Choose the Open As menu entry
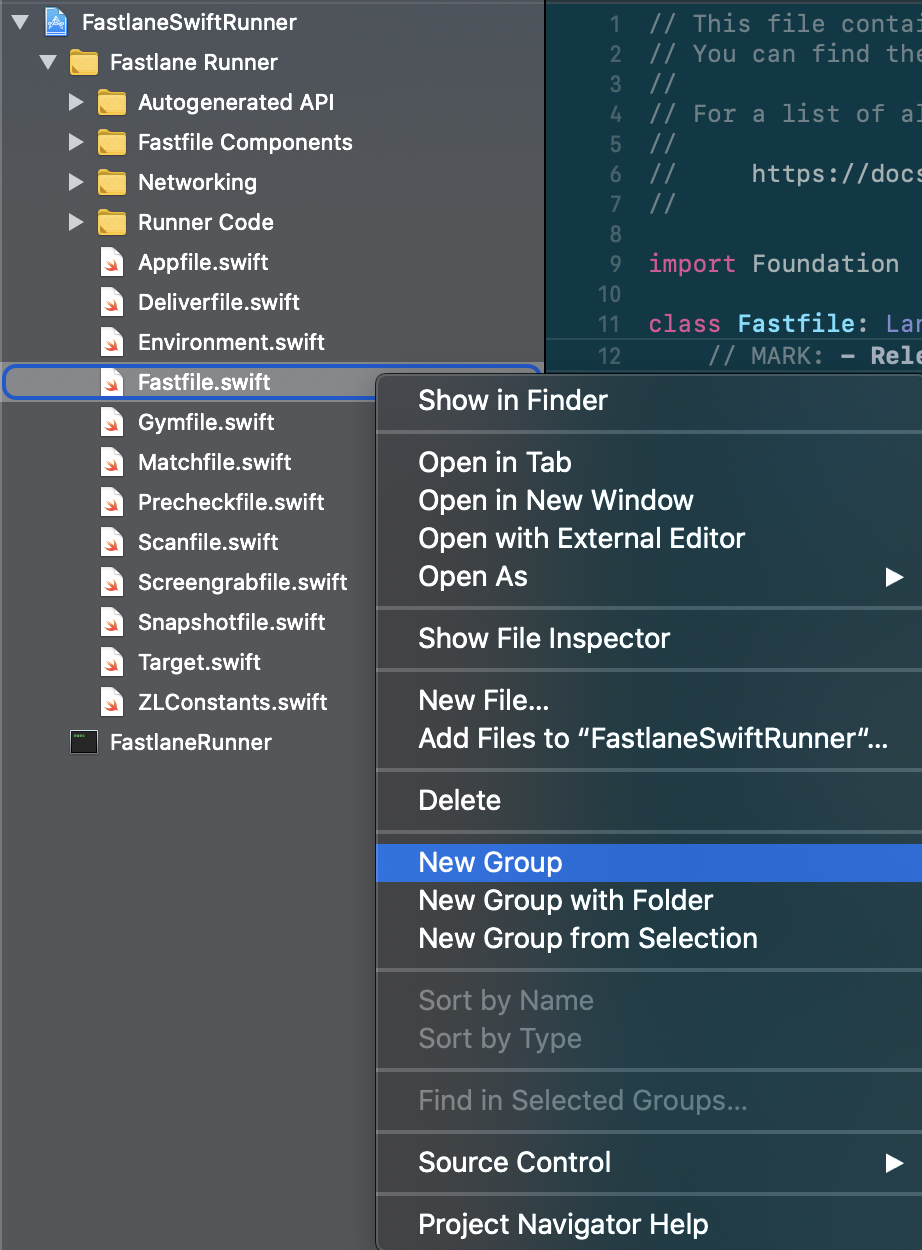 pyautogui.click(x=649, y=577)
